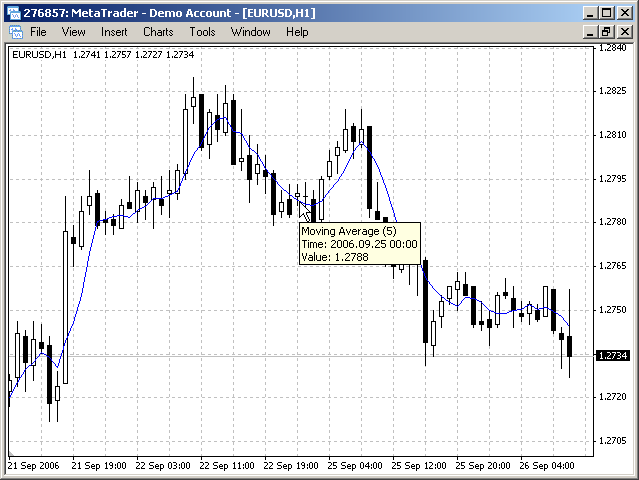Close the MetaTrader application window
Image resolution: width=639 pixels, height=480 pixels.
click(x=625, y=13)
